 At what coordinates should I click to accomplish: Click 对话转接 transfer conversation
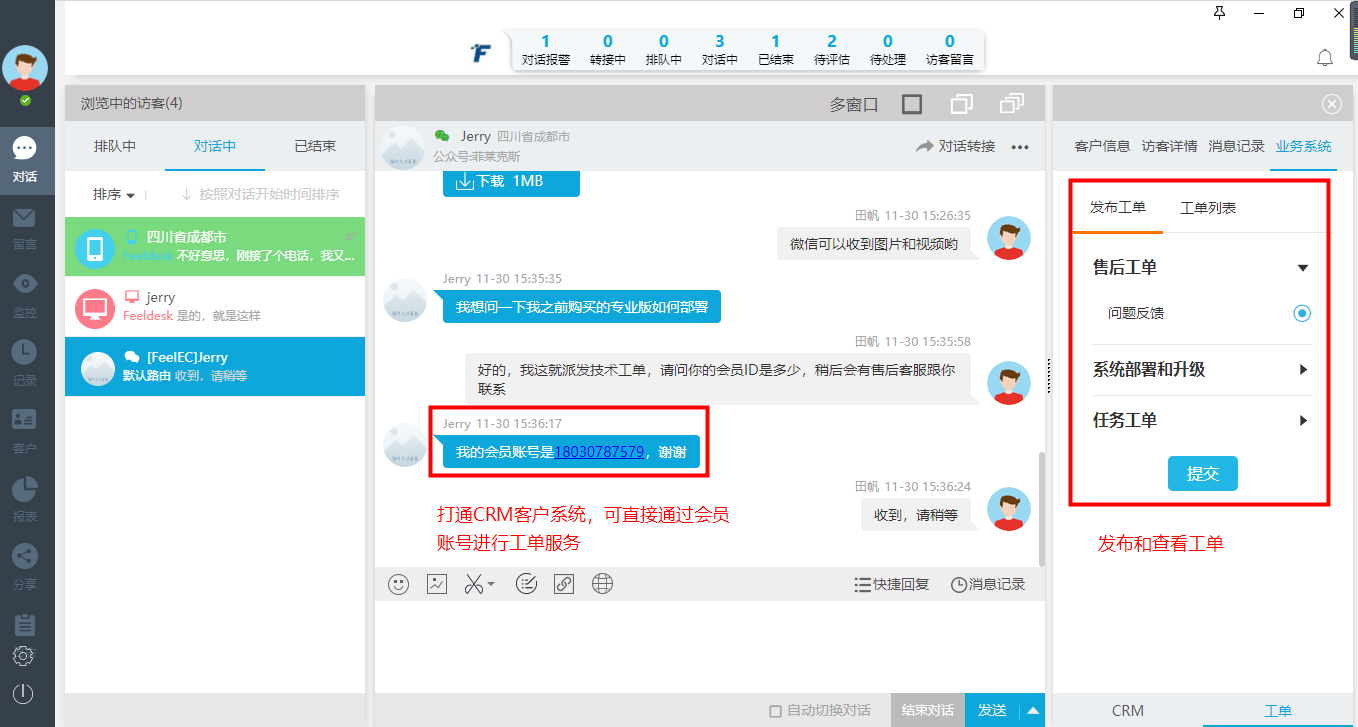coord(956,146)
